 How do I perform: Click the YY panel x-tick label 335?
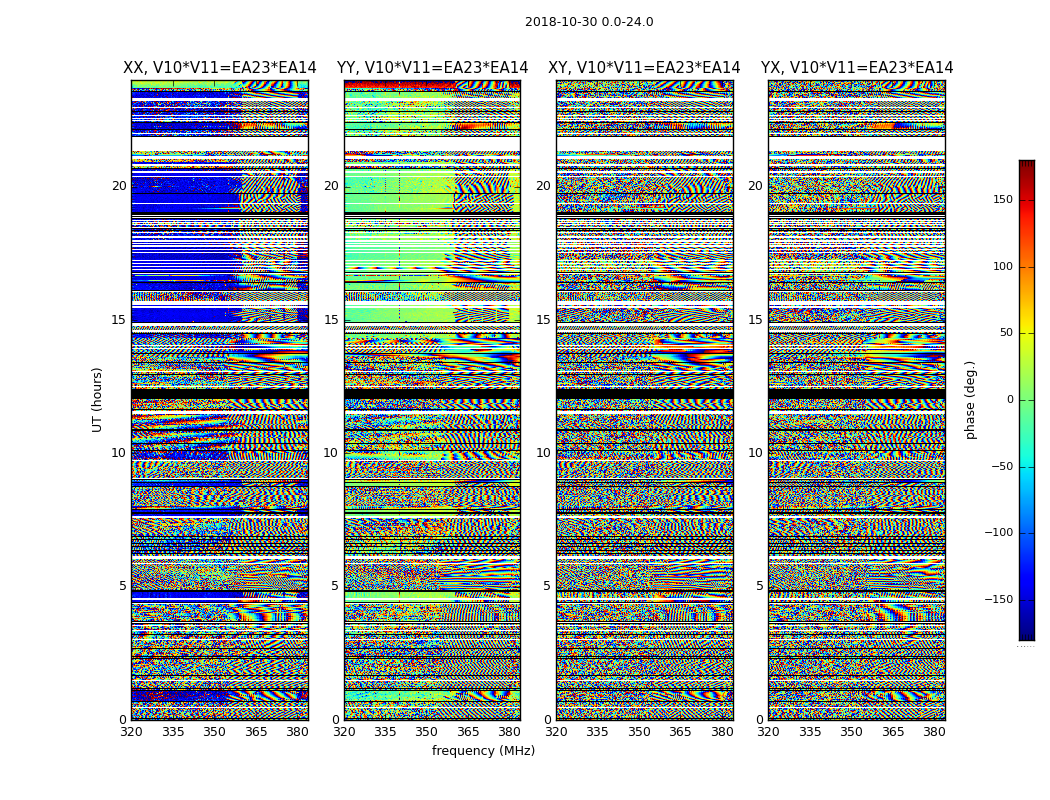[x=386, y=732]
